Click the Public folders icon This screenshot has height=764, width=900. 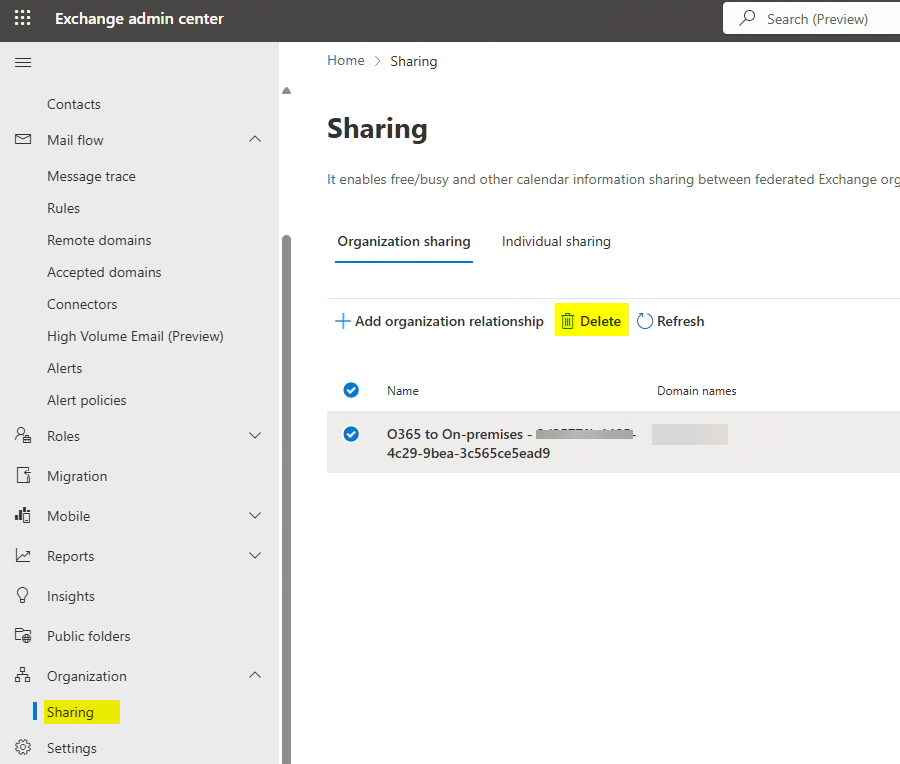coord(23,636)
